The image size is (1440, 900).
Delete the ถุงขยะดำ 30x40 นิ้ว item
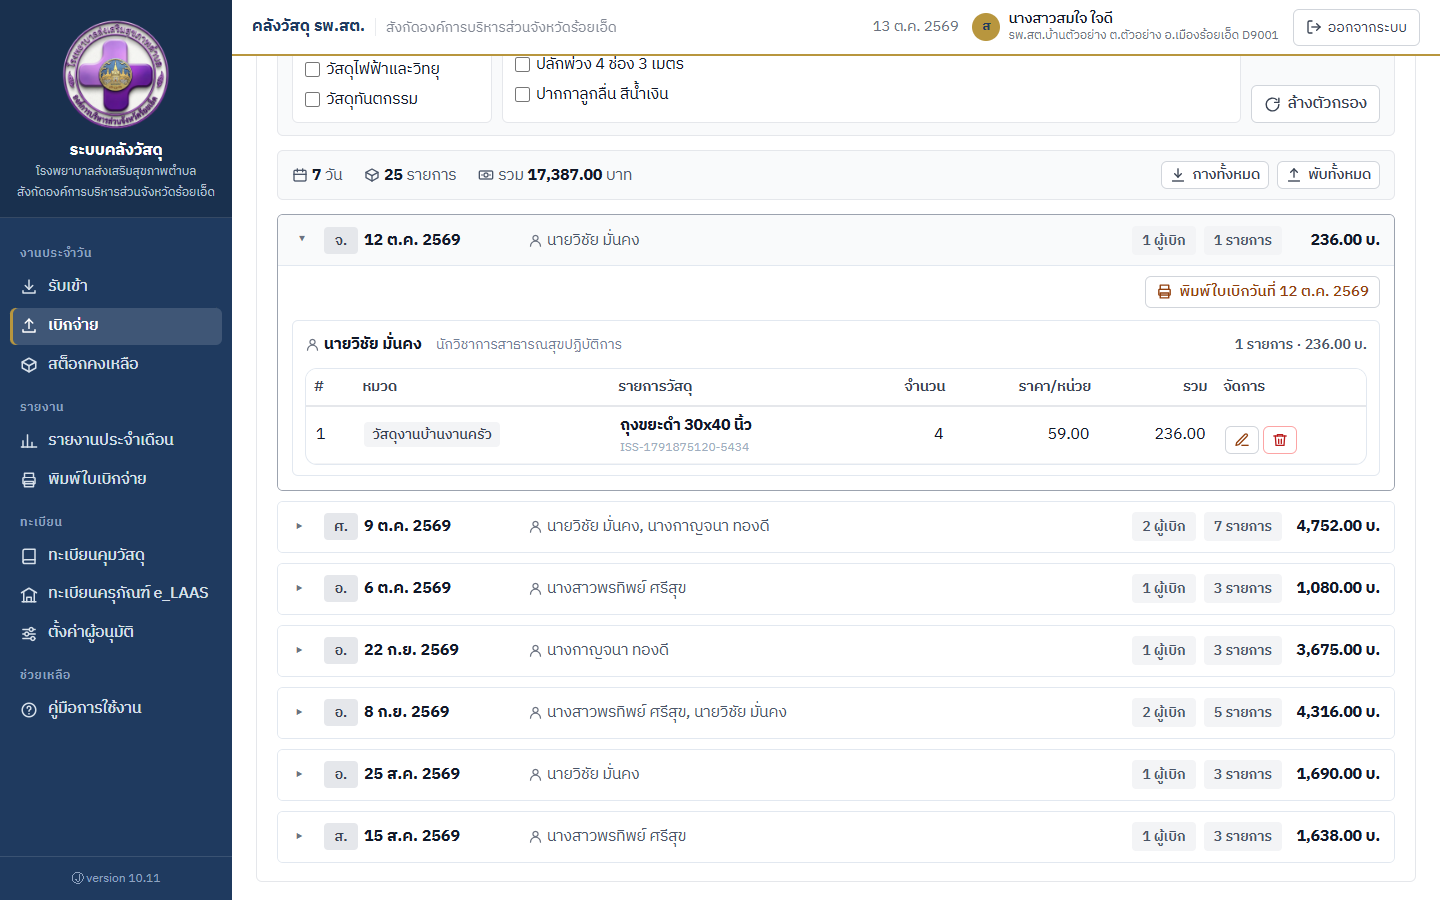pyautogui.click(x=1280, y=440)
